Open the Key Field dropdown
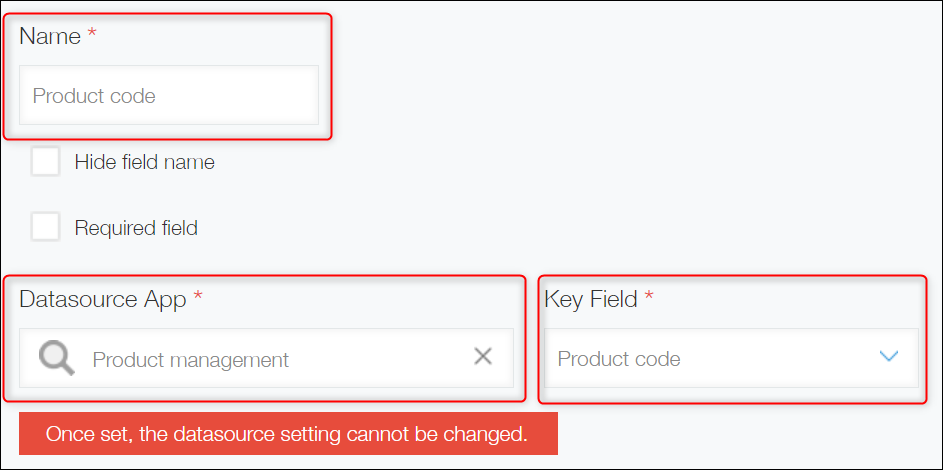The width and height of the screenshot is (943, 470). [728, 358]
